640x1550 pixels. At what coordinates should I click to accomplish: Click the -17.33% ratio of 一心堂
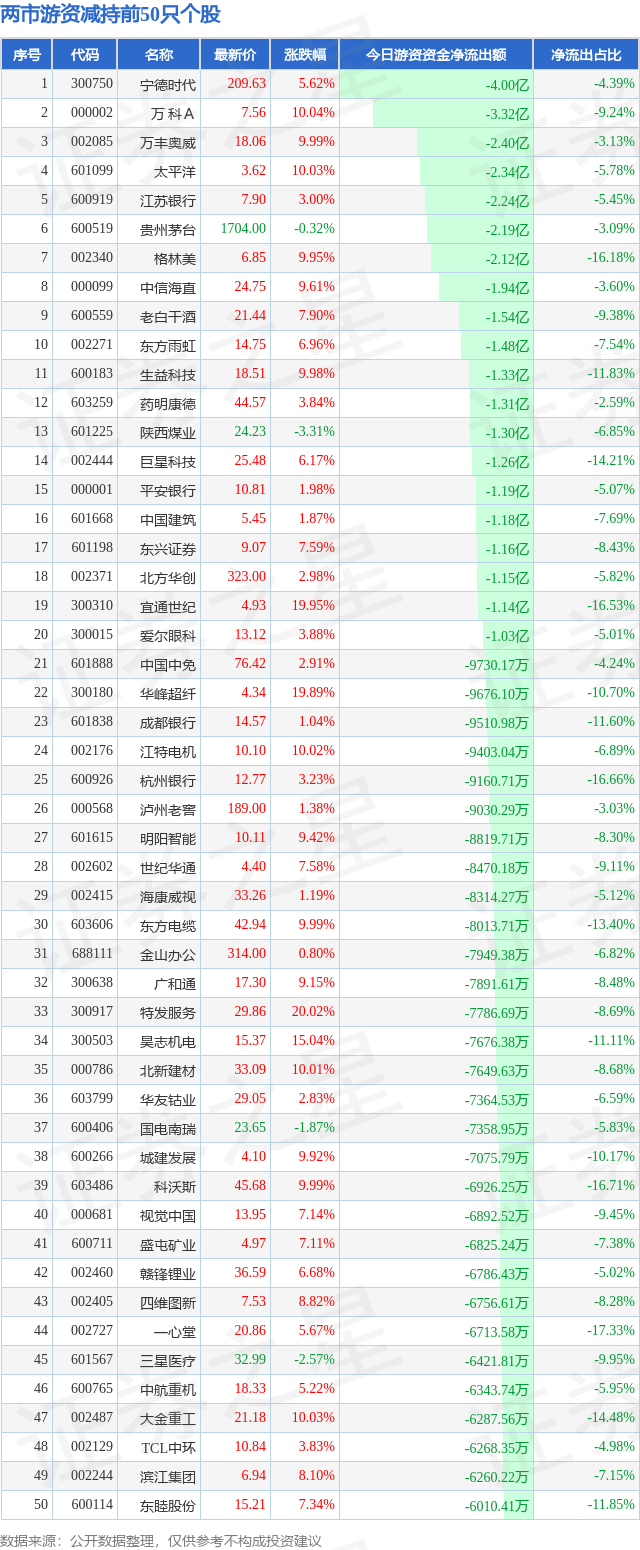(611, 1331)
